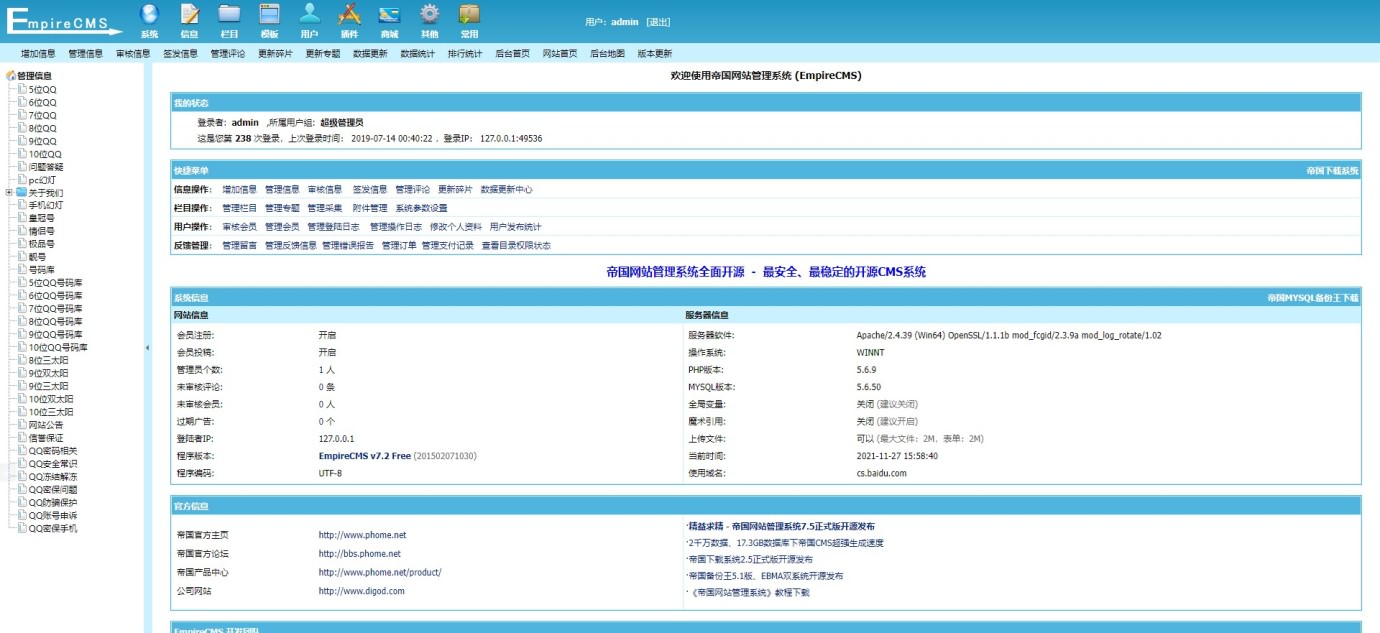Select 号码库 in the sidebar tree

(x=41, y=270)
